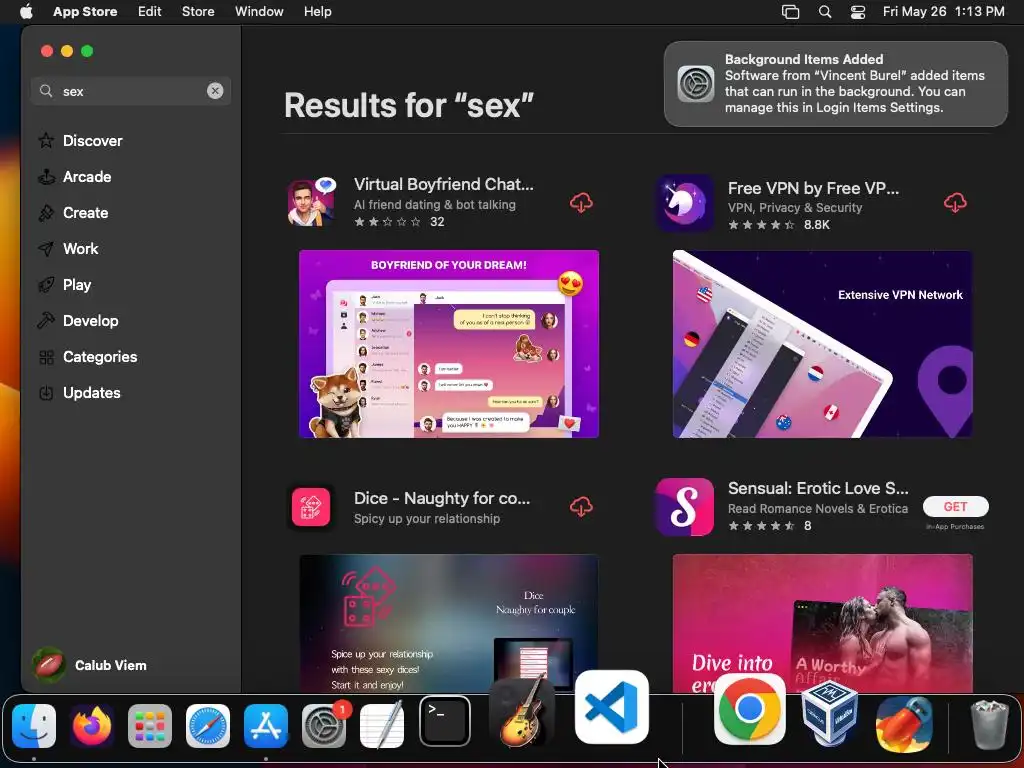The image size is (1024, 768).
Task: Open Spotlight search in menu bar
Action: (825, 12)
